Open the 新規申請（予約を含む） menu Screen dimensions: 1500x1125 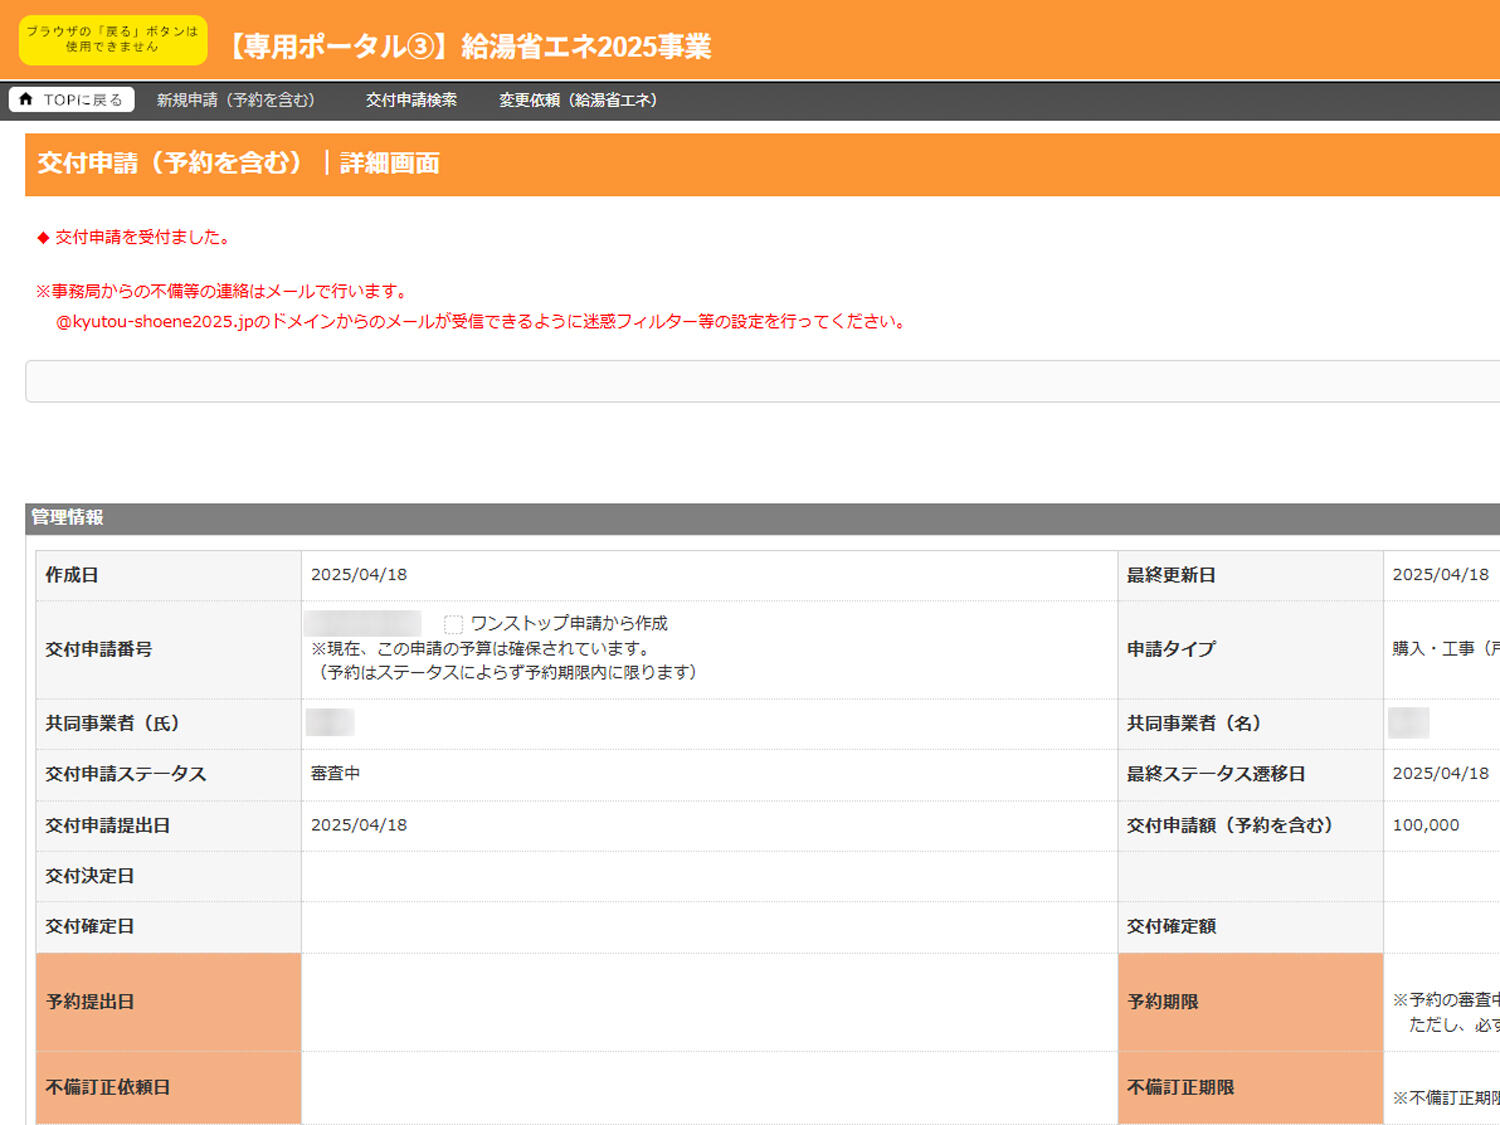click(236, 100)
